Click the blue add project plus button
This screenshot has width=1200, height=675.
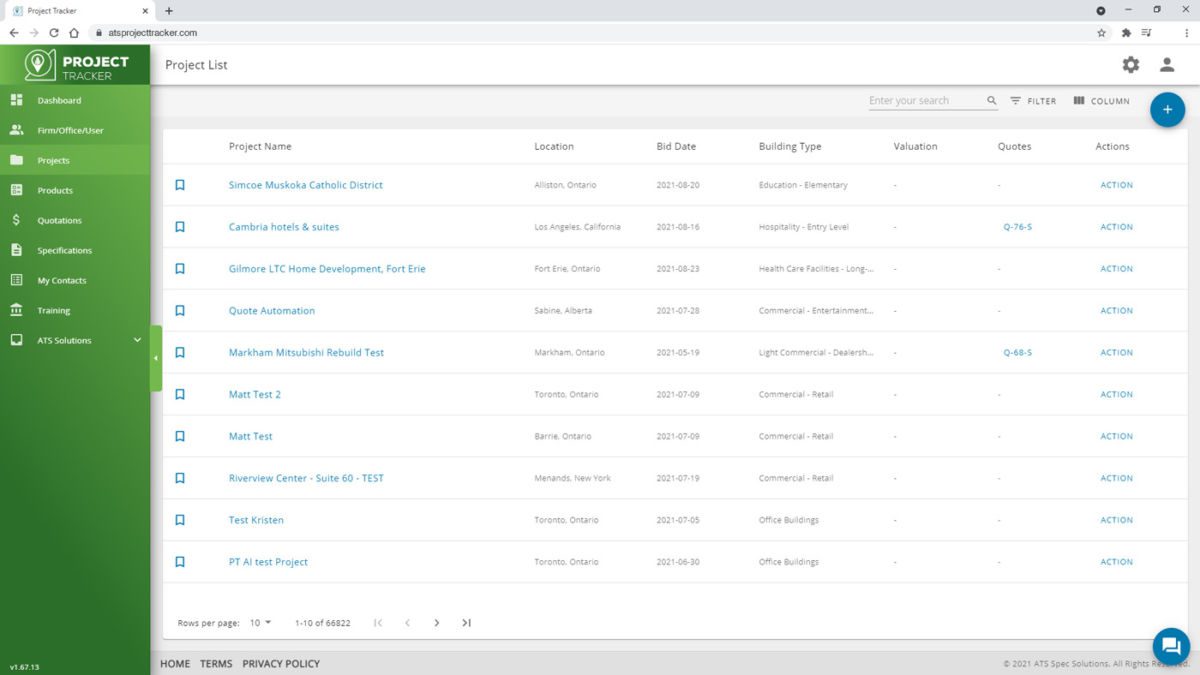(x=1167, y=109)
